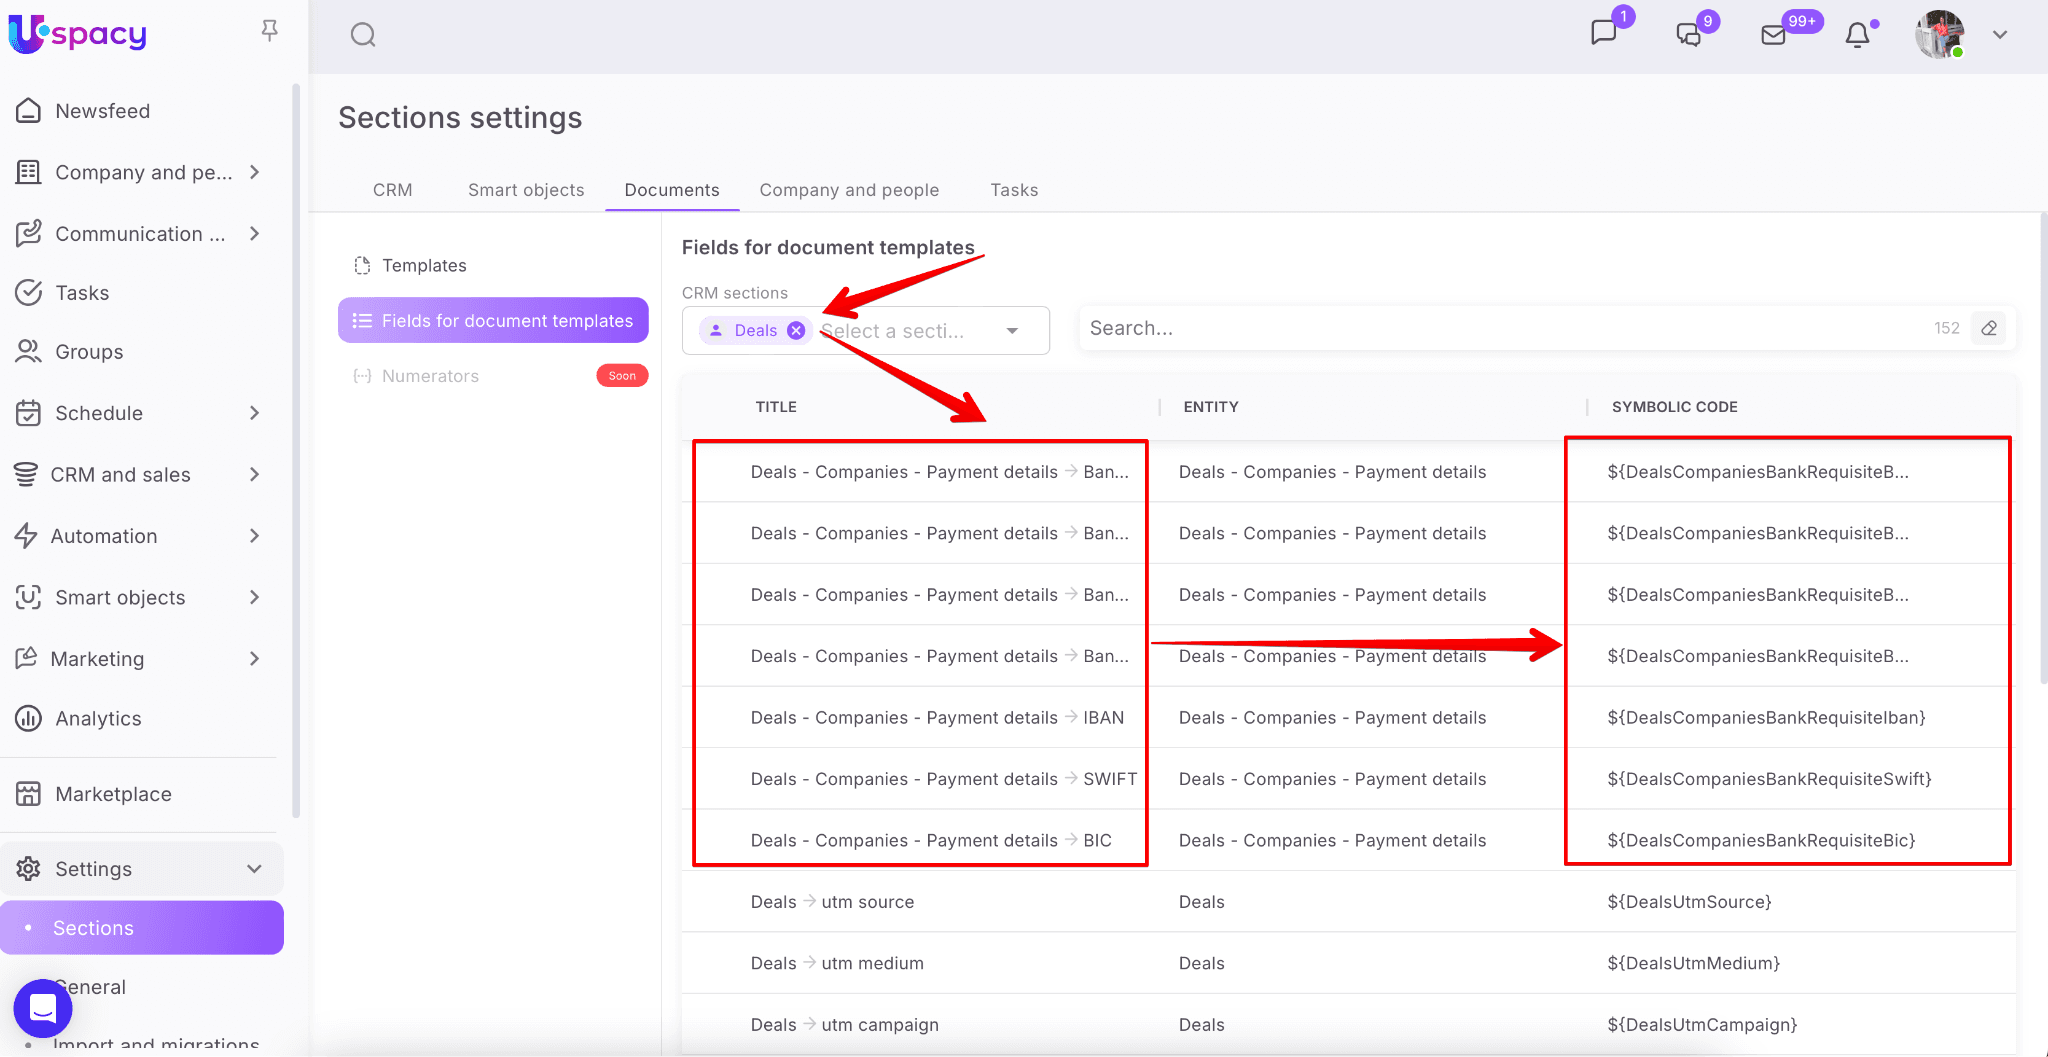Expand the CRM and sales sidebar menu
The height and width of the screenshot is (1057, 2048).
click(254, 475)
